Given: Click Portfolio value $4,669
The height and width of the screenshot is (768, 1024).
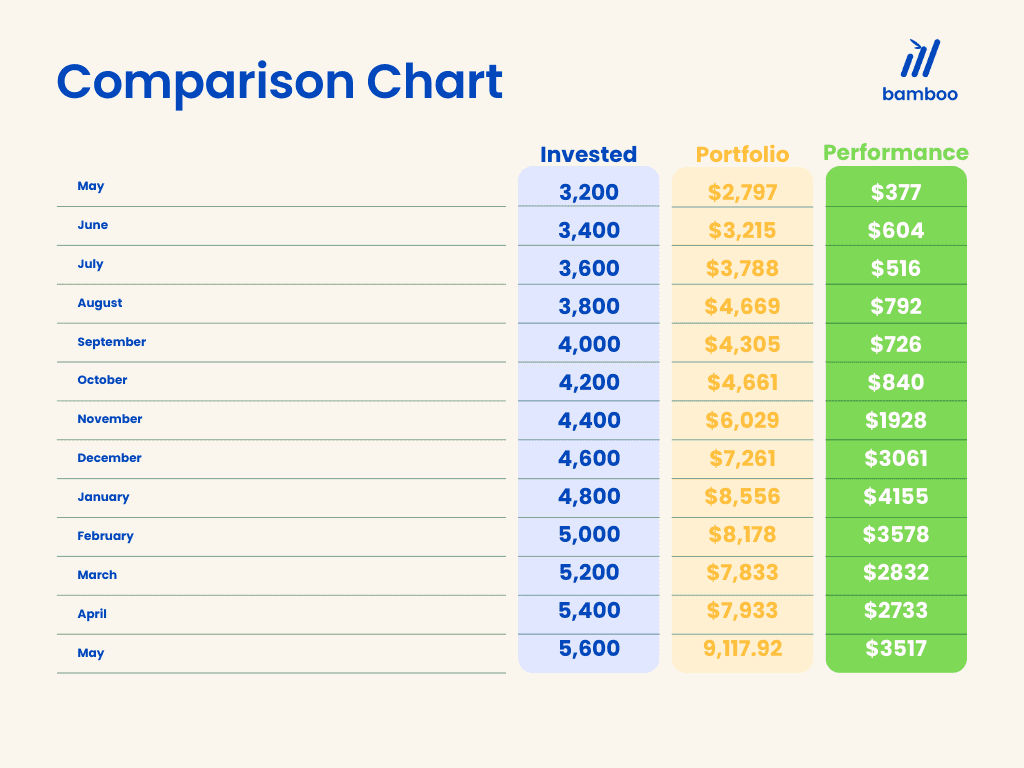Looking at the screenshot, I should 742,306.
